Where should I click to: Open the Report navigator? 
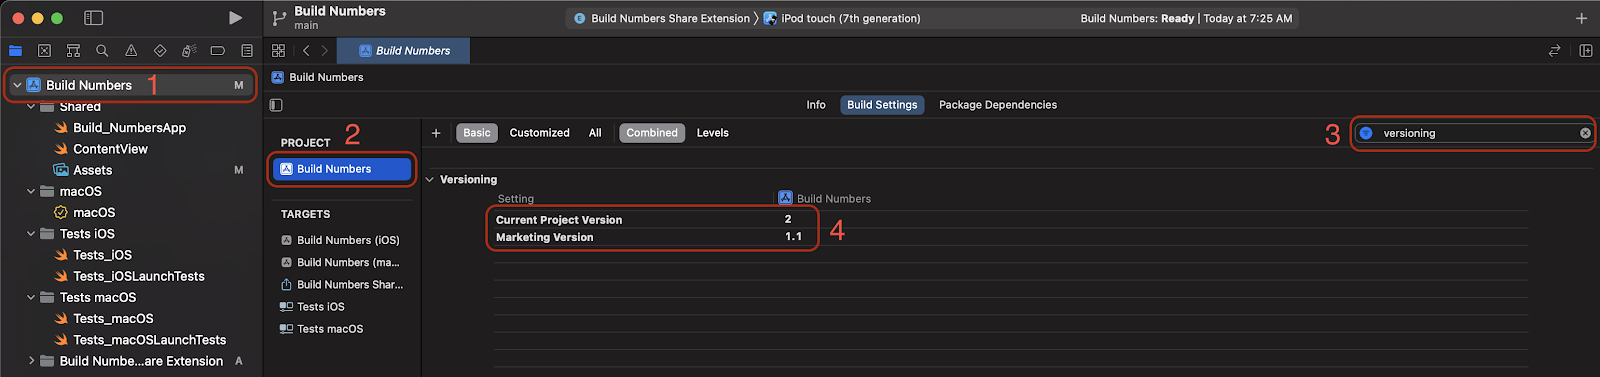247,50
